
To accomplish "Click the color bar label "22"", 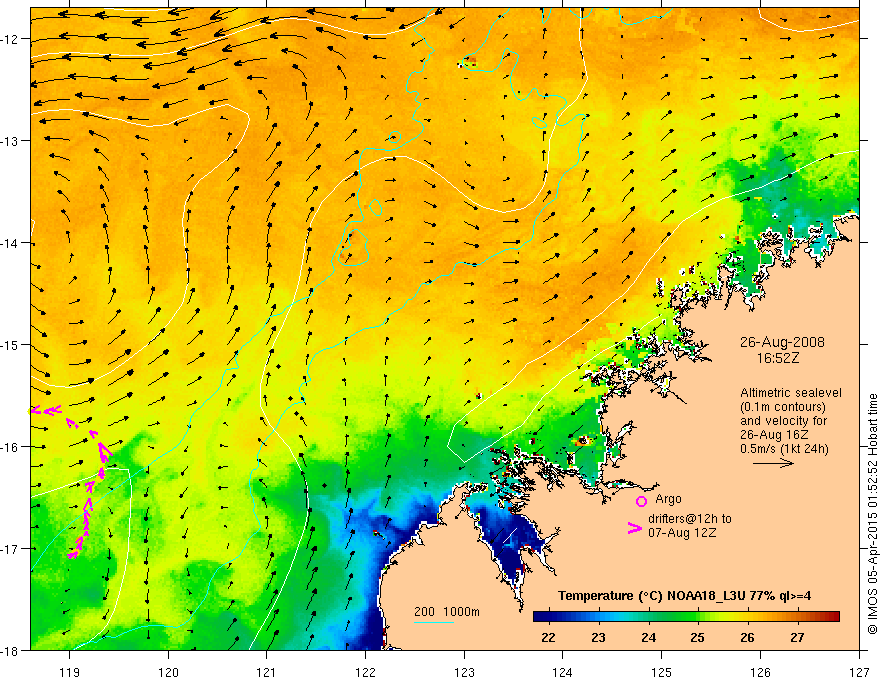I will pyautogui.click(x=548, y=637).
